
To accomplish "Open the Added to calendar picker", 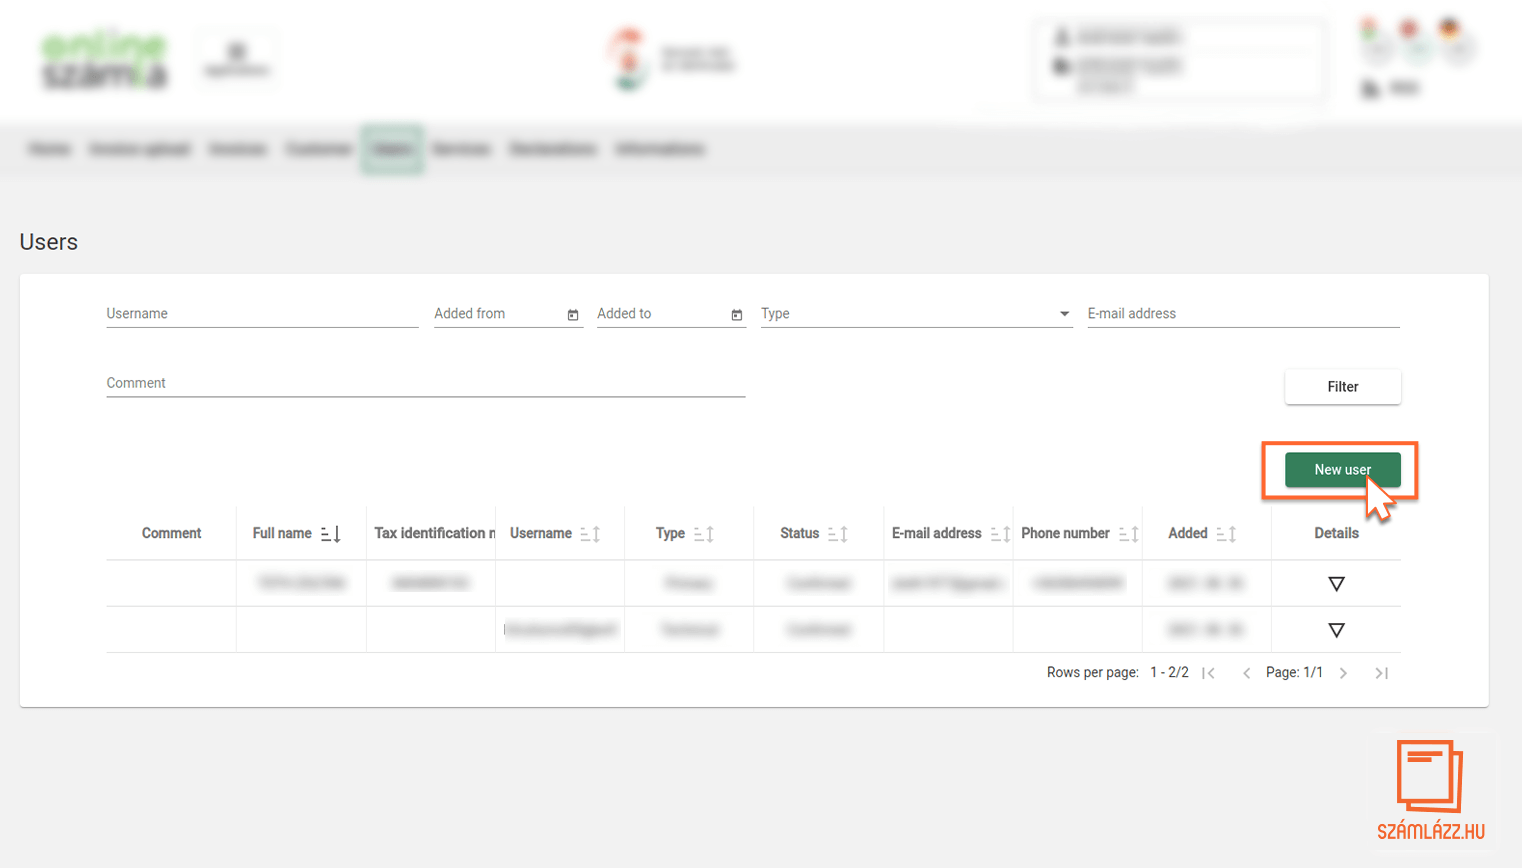I will coord(737,315).
